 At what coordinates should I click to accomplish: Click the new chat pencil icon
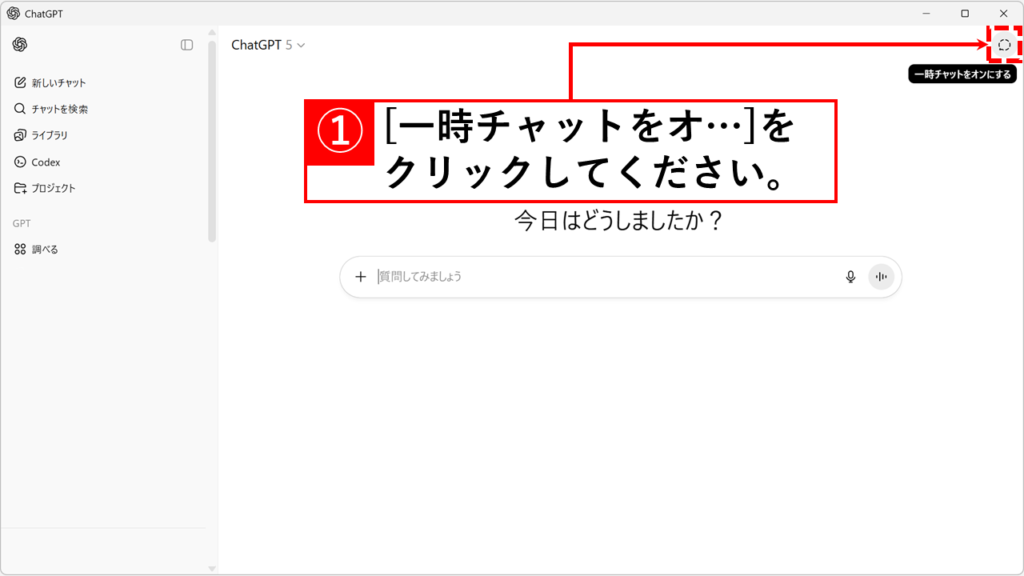[20, 82]
